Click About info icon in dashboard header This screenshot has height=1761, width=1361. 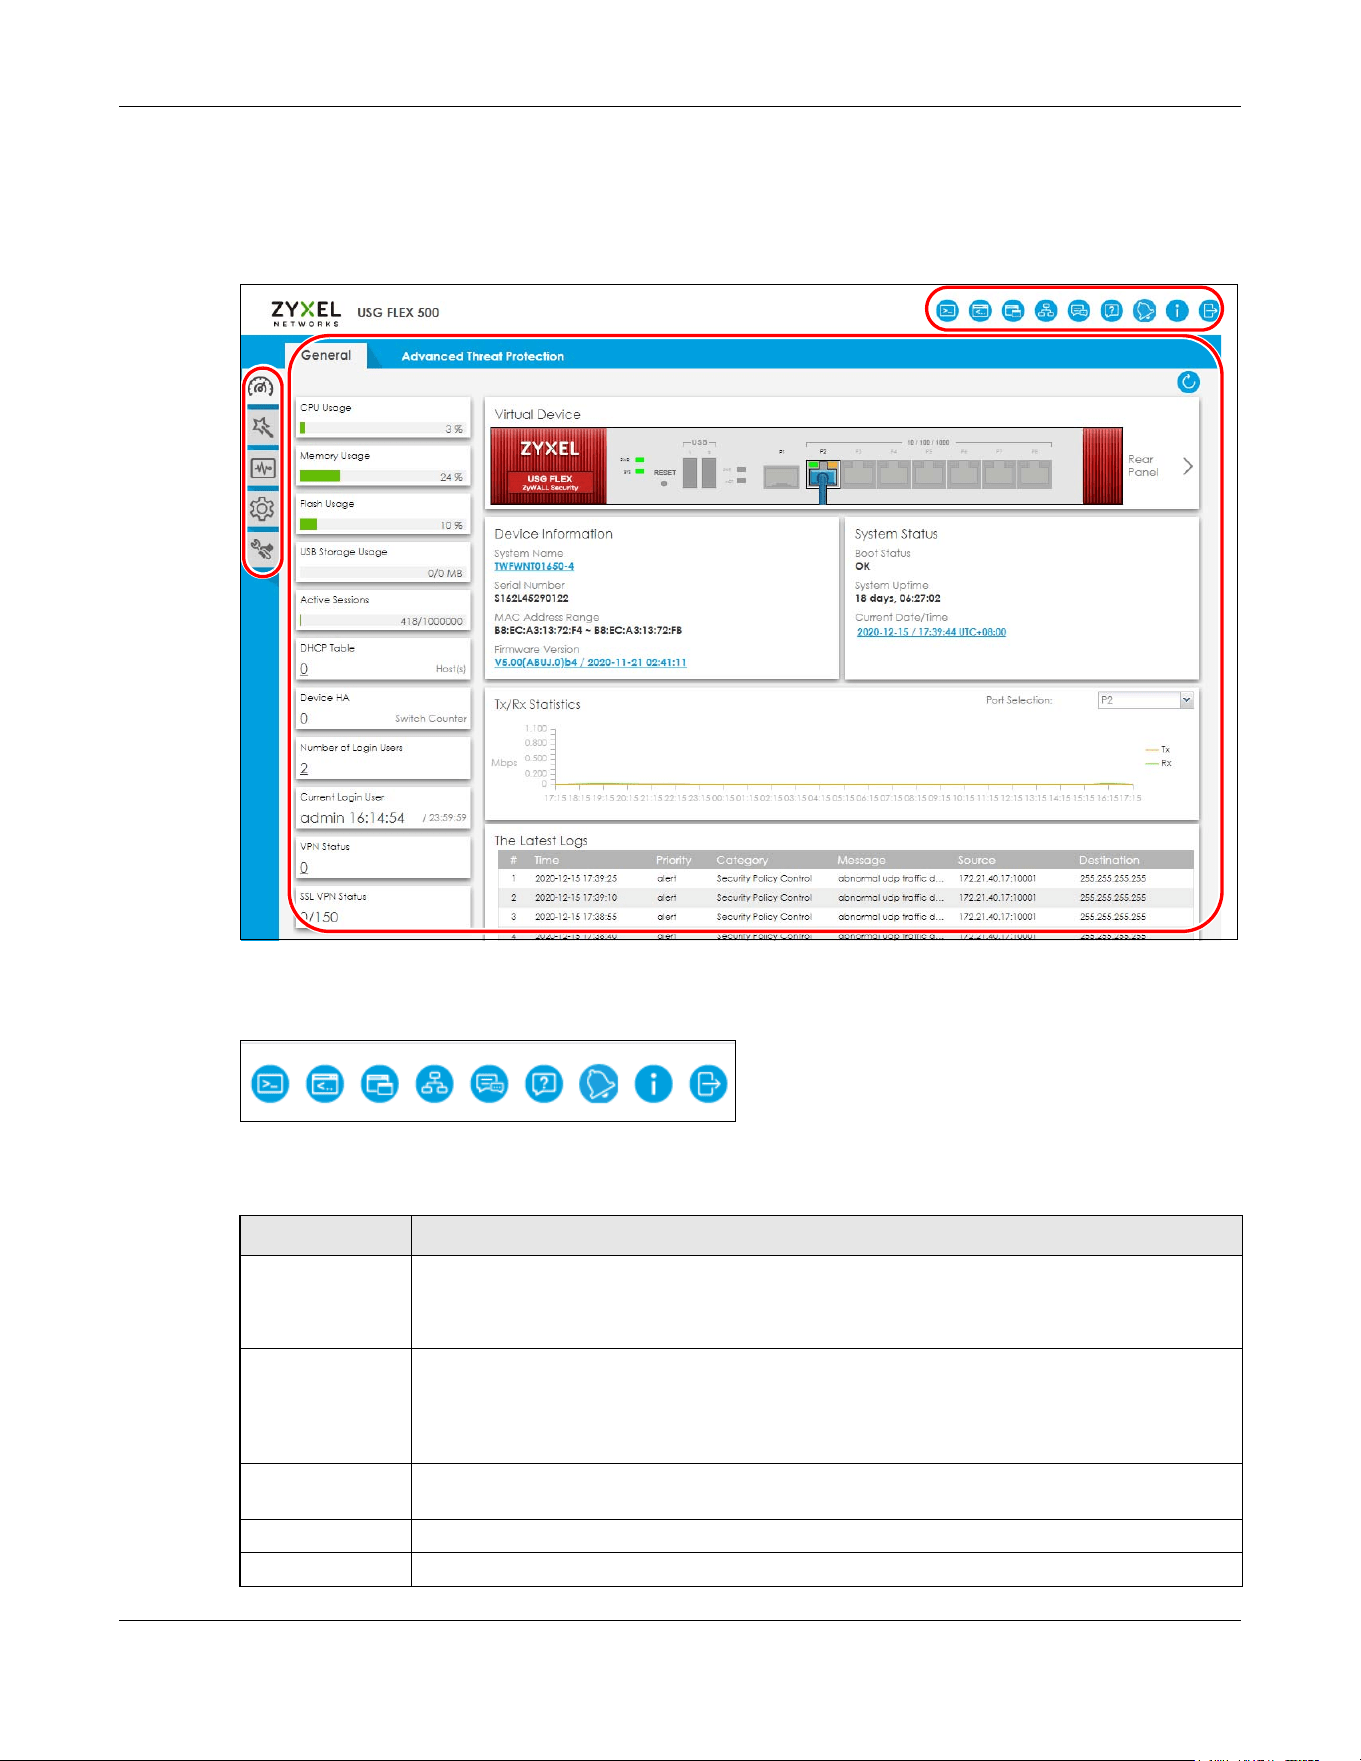pyautogui.click(x=1177, y=310)
